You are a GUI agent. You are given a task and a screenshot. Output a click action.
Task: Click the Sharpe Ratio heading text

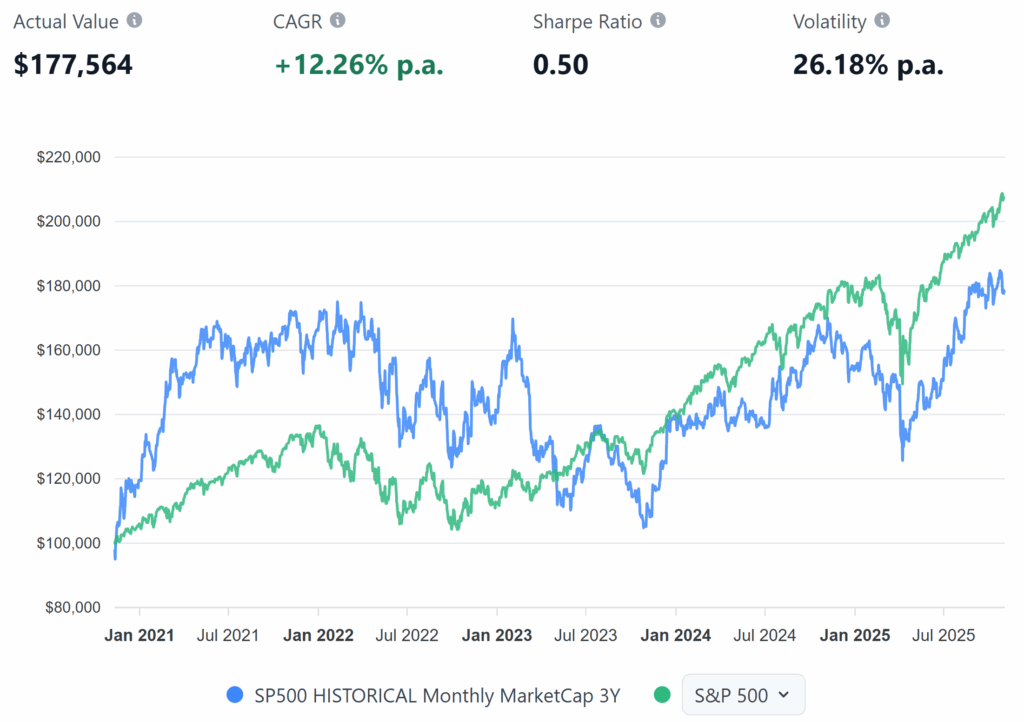click(588, 21)
